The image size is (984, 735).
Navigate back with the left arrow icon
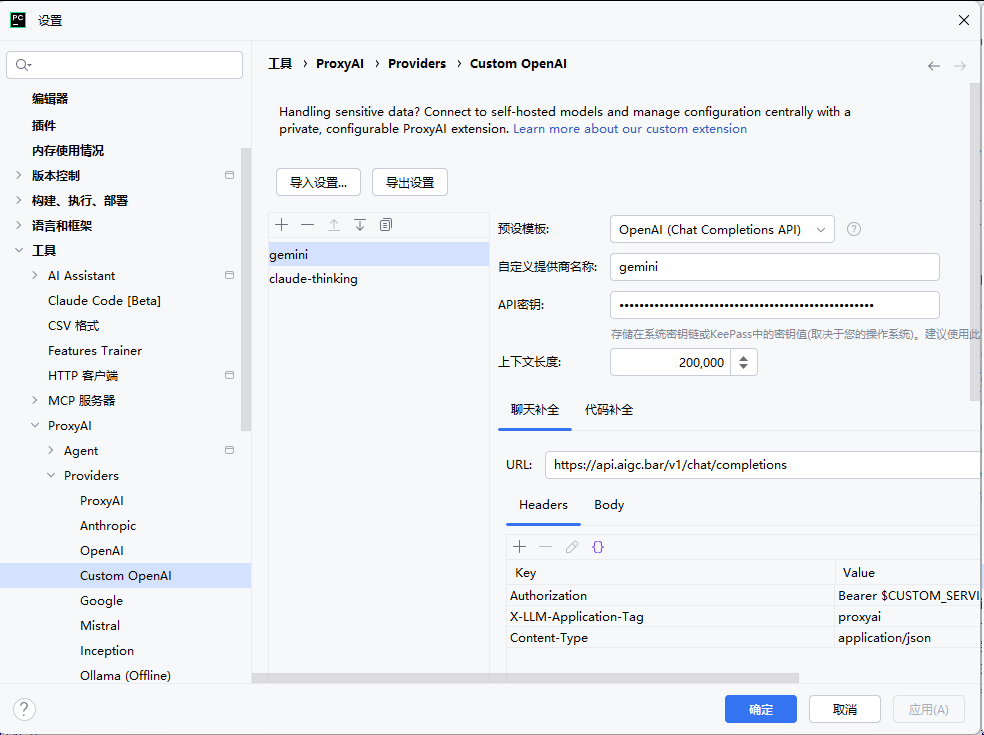[934, 66]
